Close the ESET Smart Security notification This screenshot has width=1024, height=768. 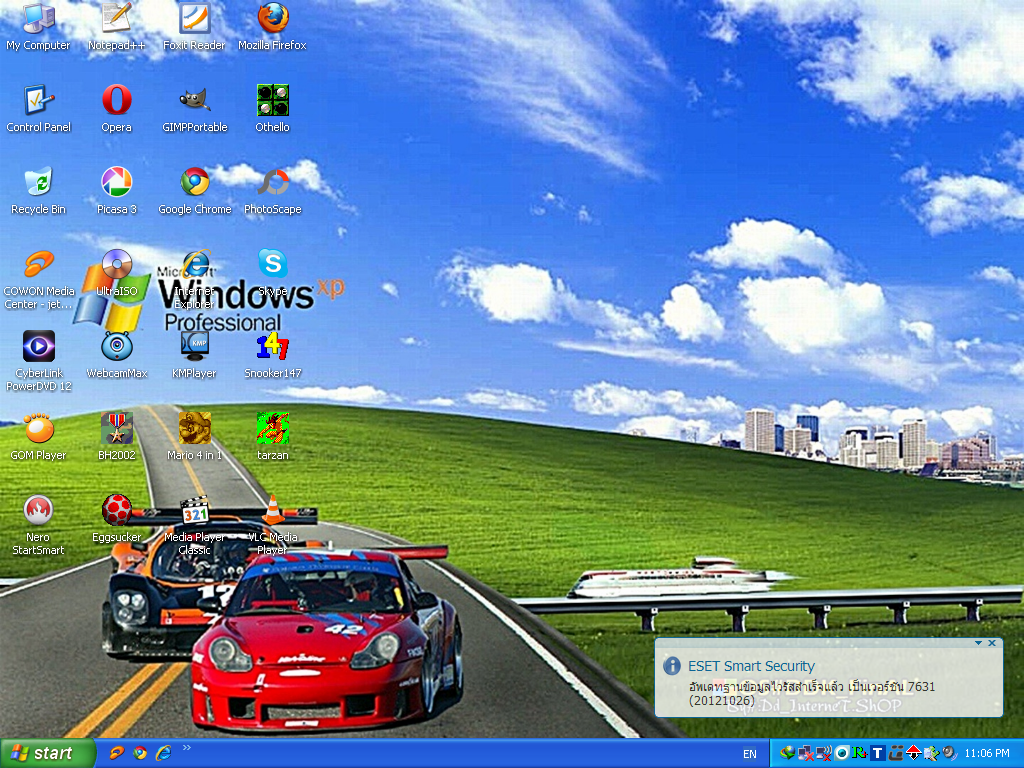[x=992, y=643]
